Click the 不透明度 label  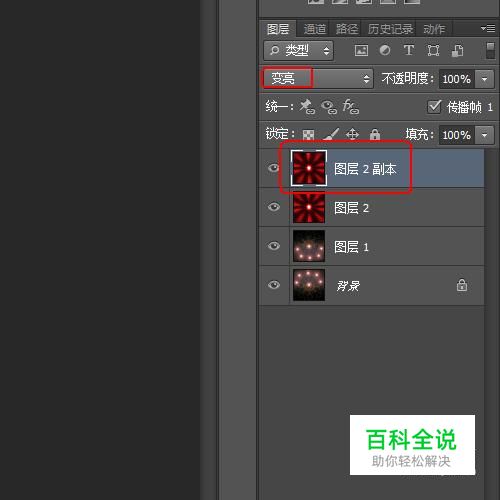click(x=408, y=79)
